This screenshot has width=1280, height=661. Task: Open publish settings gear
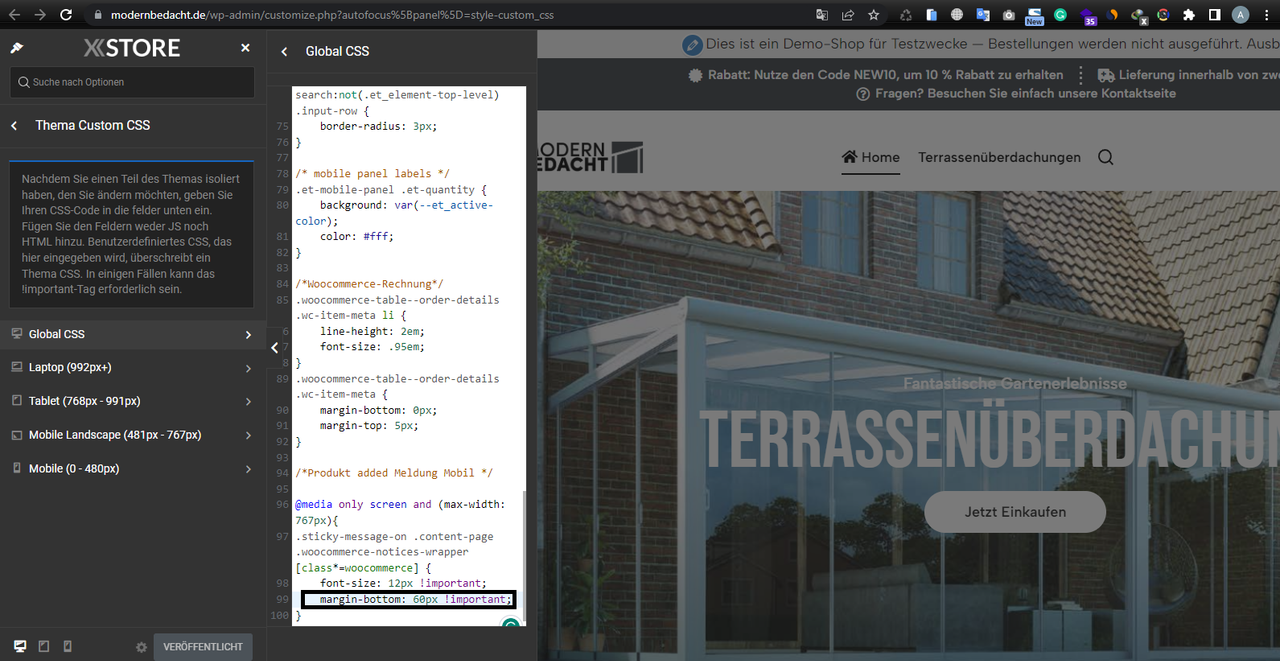(x=141, y=647)
